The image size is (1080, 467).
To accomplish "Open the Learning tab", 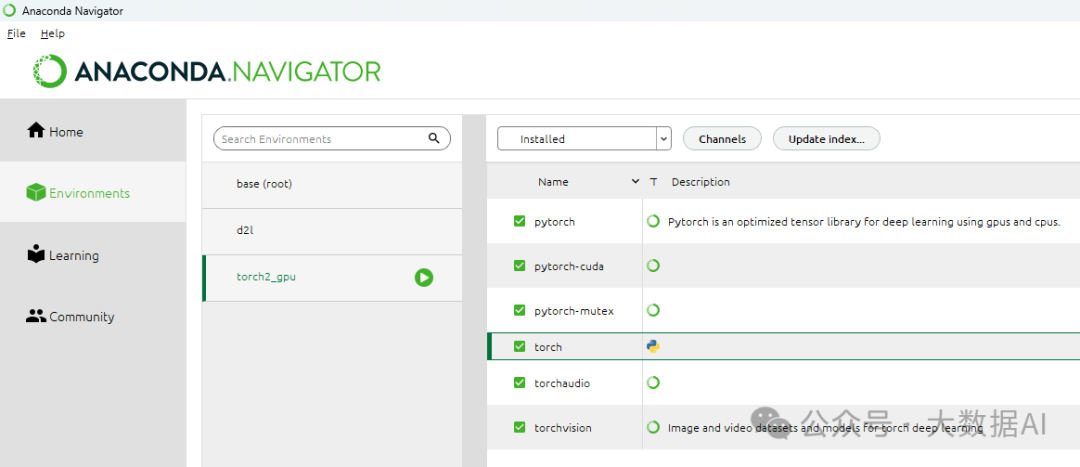I will (93, 255).
